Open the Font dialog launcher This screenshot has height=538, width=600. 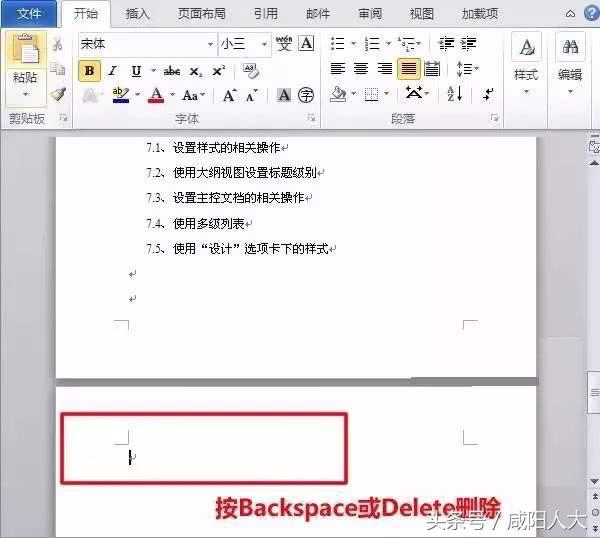(x=312, y=118)
